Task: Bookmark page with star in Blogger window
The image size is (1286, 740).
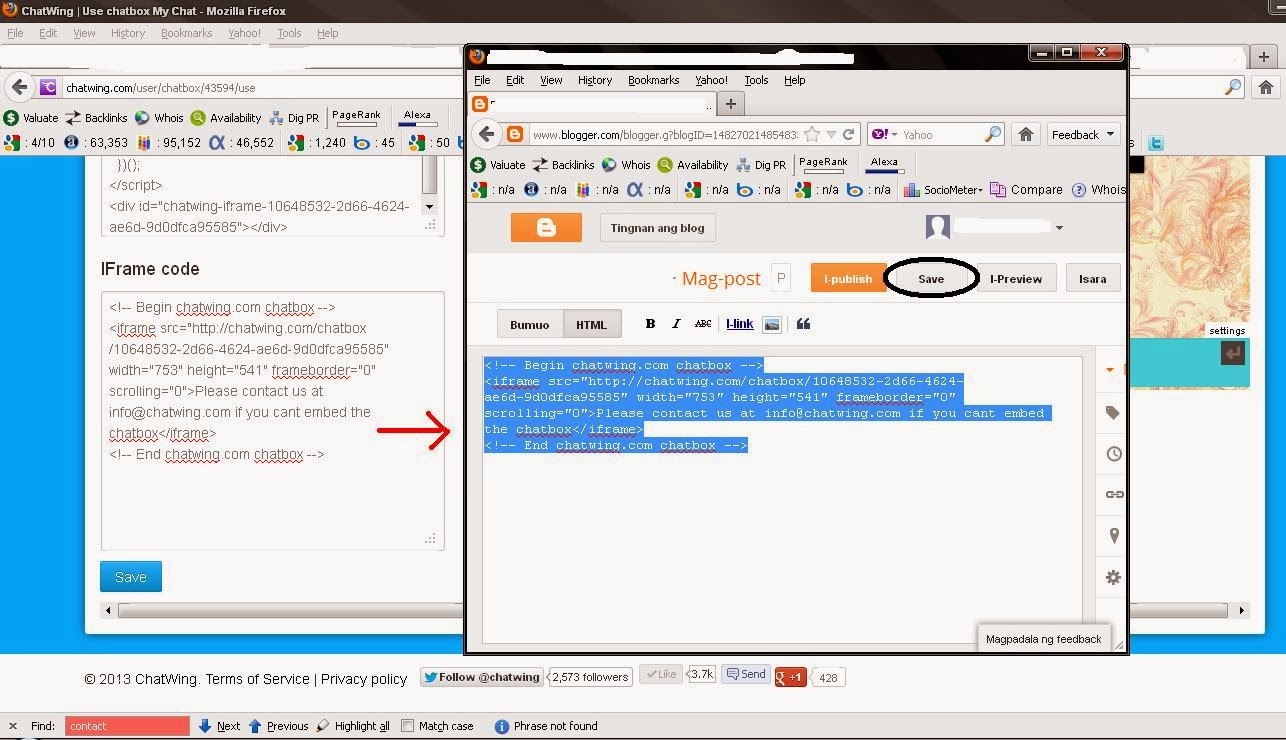Action: [x=812, y=134]
